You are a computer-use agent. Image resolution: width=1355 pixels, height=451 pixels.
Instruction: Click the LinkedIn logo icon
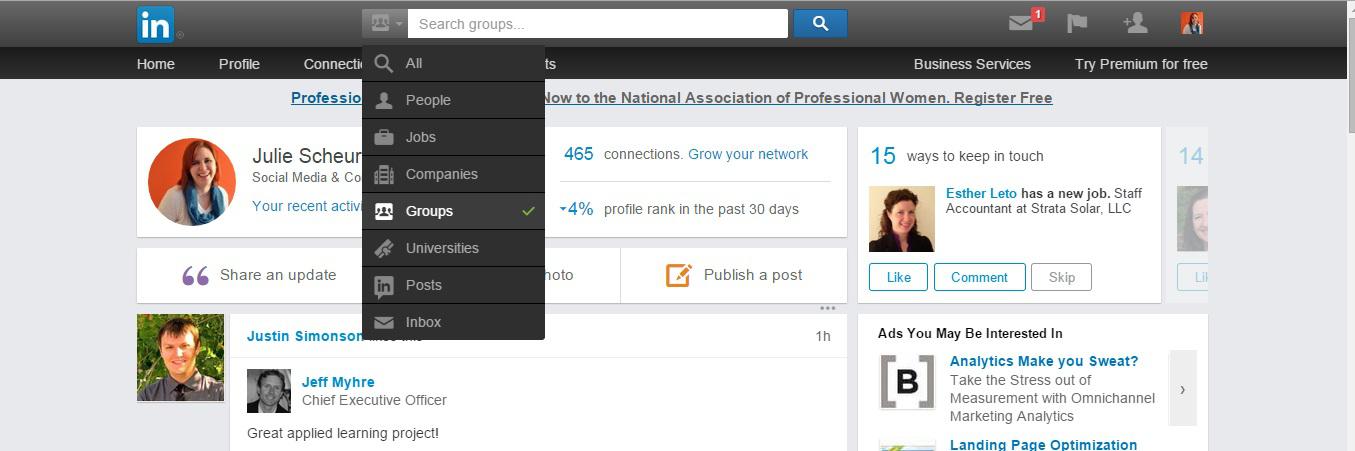(x=155, y=24)
